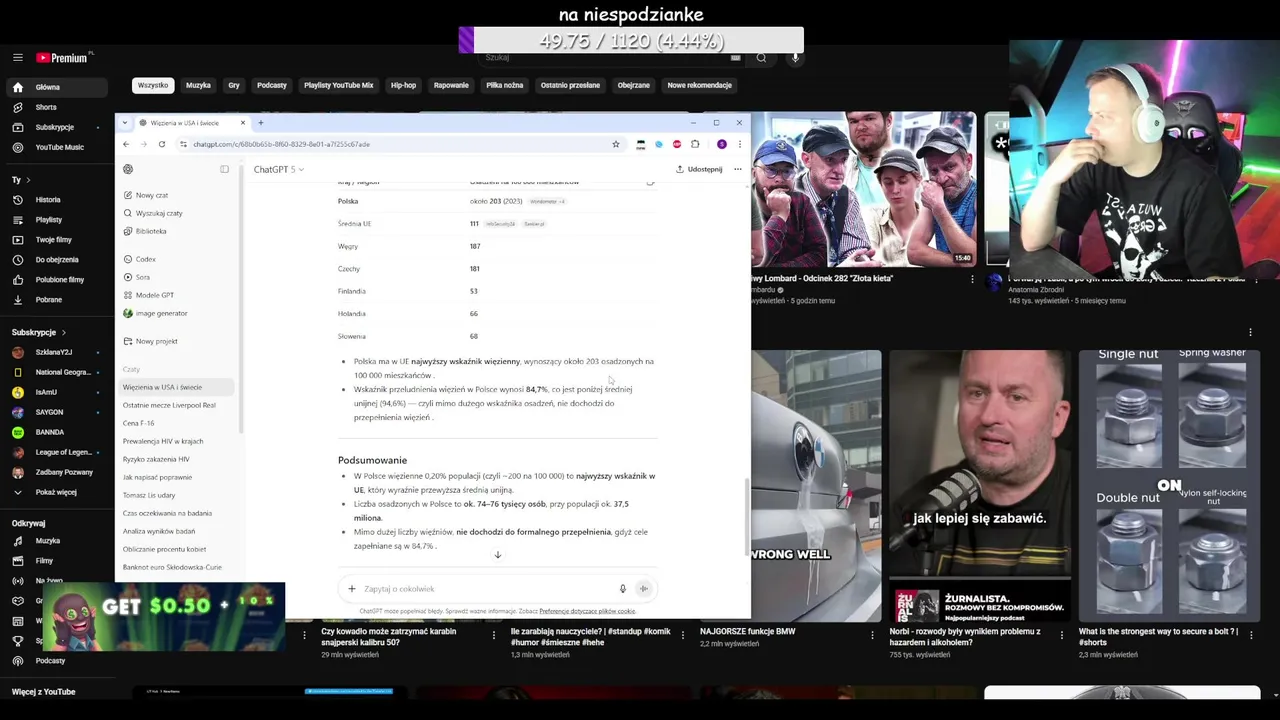Click the YouTube Szukaj search field
This screenshot has width=1280, height=720.
605,58
